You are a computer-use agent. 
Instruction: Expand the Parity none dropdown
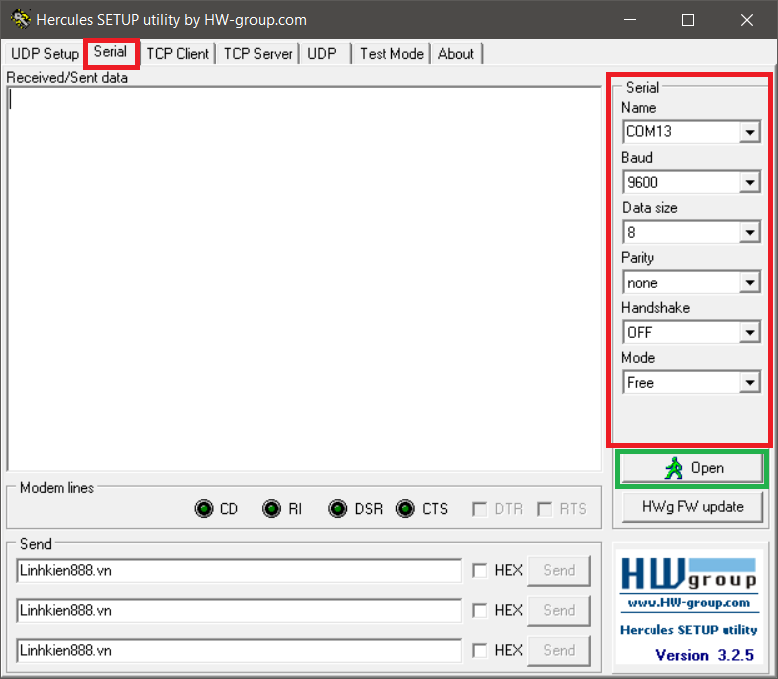click(750, 282)
